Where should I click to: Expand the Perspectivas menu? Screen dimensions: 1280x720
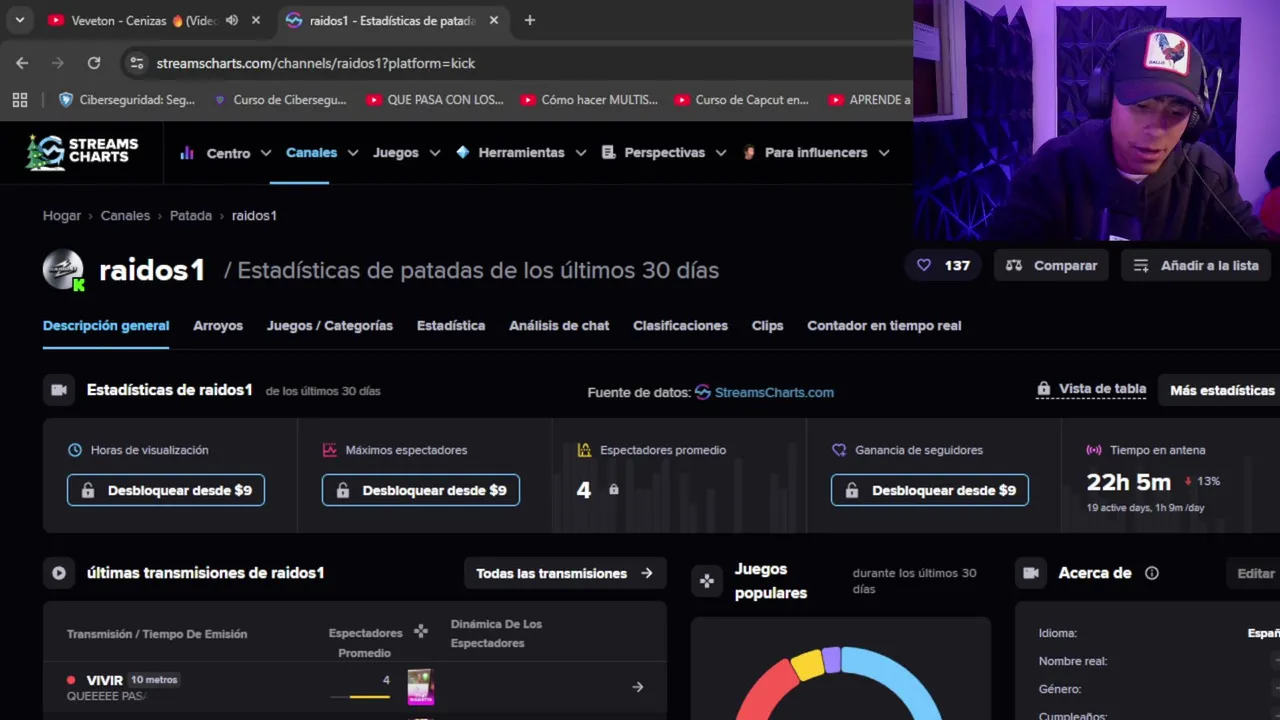(664, 152)
